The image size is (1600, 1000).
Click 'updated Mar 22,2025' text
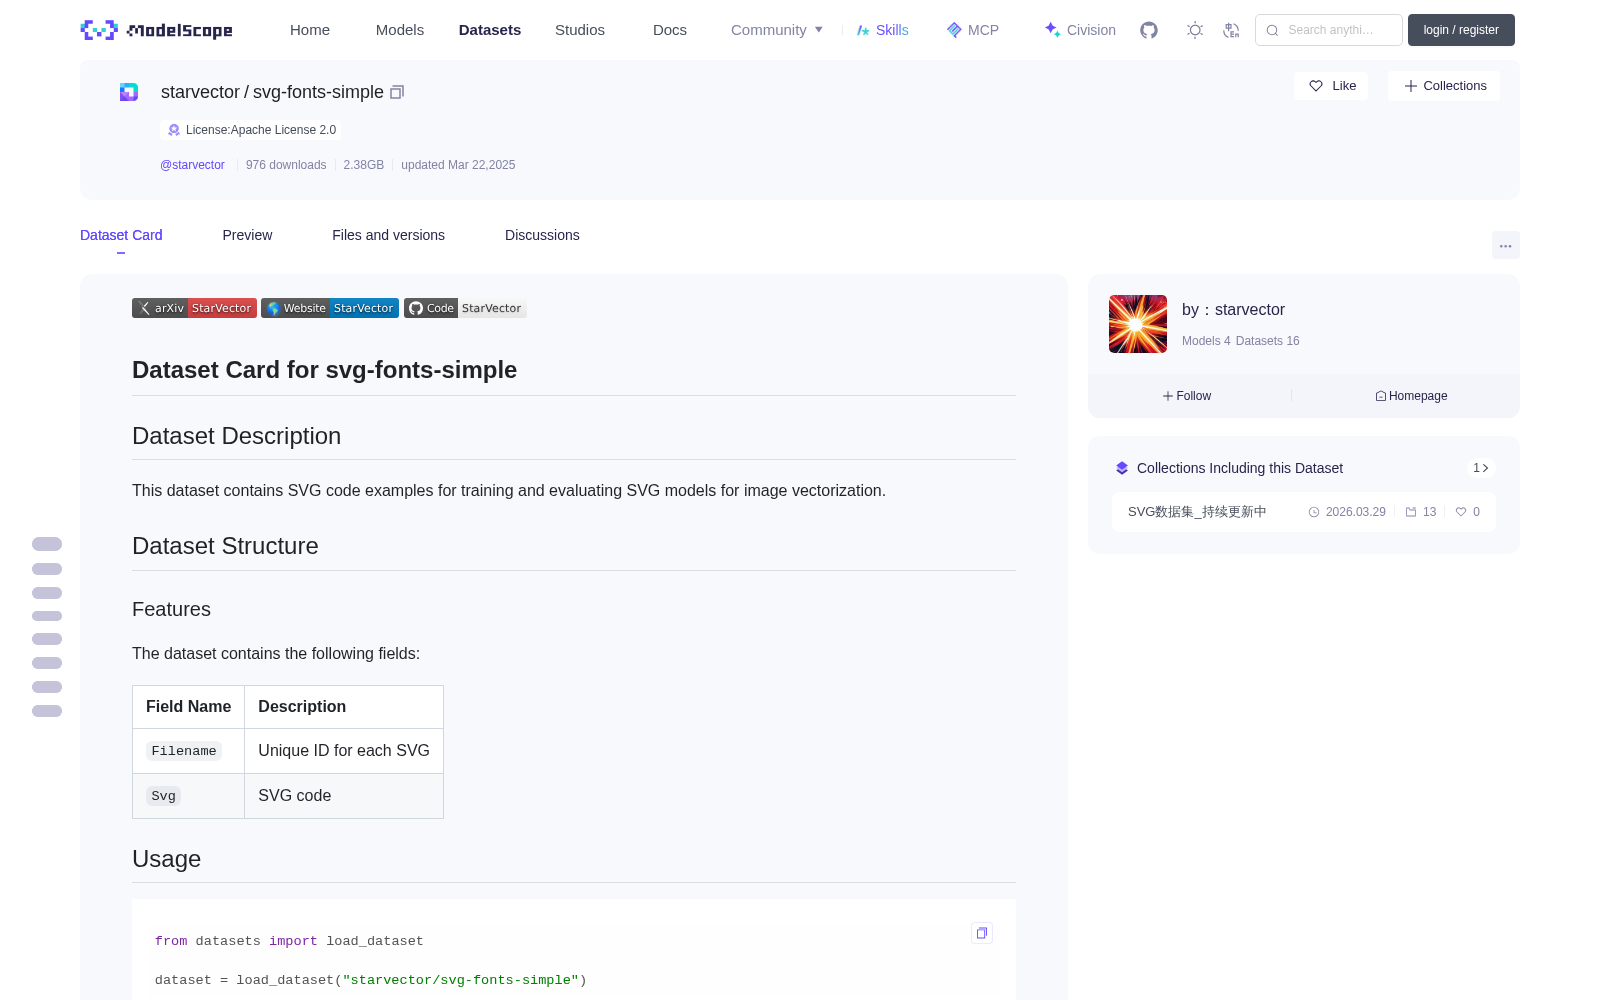point(458,165)
